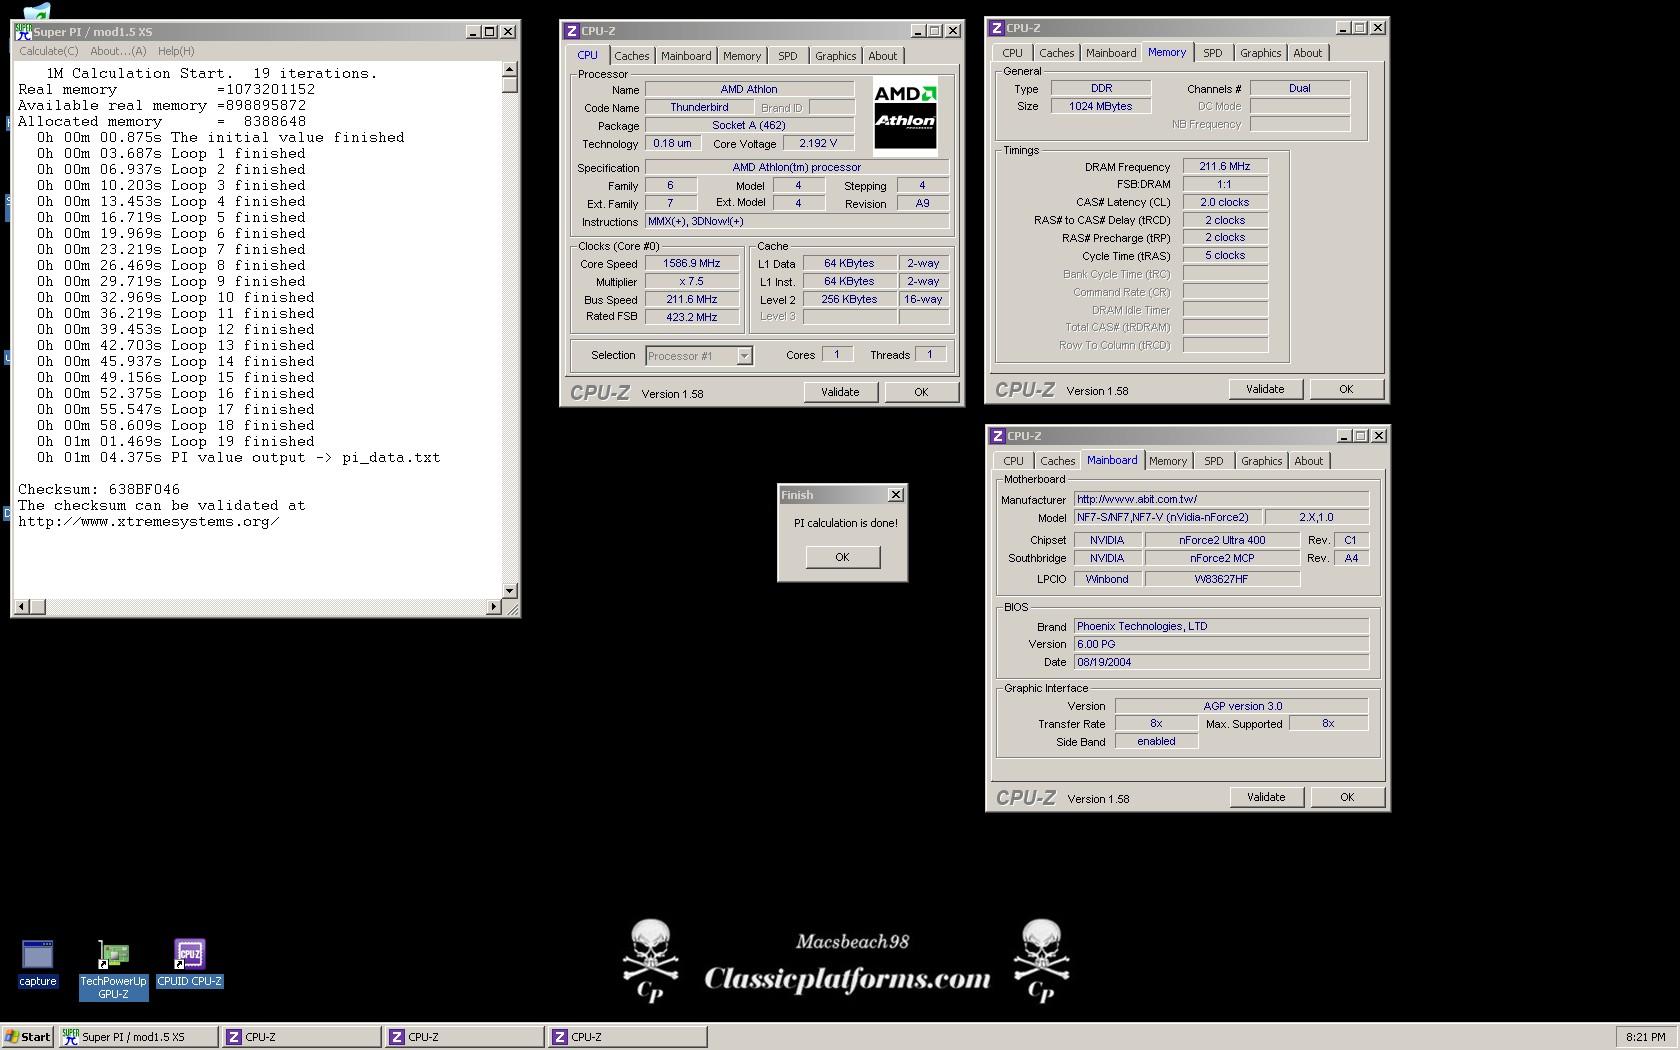
Task: Switch to Graphics tab in CPU-Z CPU window
Action: pos(835,56)
